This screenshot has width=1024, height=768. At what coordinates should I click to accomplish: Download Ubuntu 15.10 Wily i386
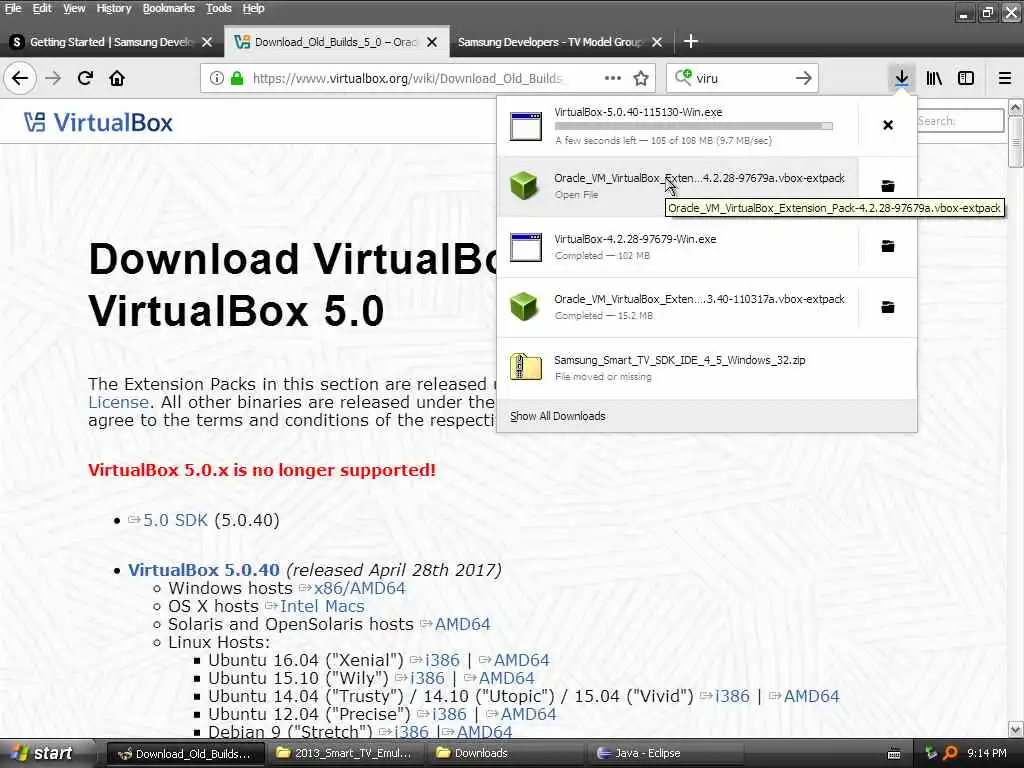(427, 679)
